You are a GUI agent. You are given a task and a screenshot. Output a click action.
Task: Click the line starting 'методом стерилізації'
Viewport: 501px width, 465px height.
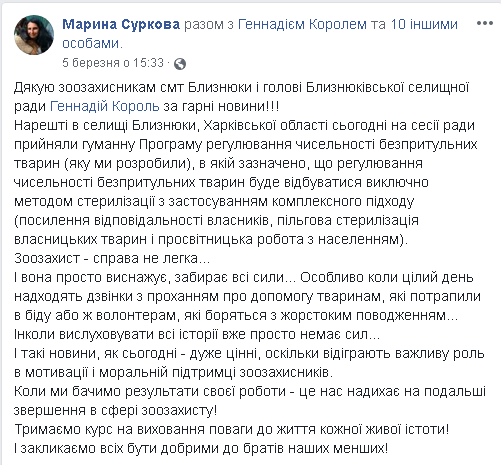(214, 201)
